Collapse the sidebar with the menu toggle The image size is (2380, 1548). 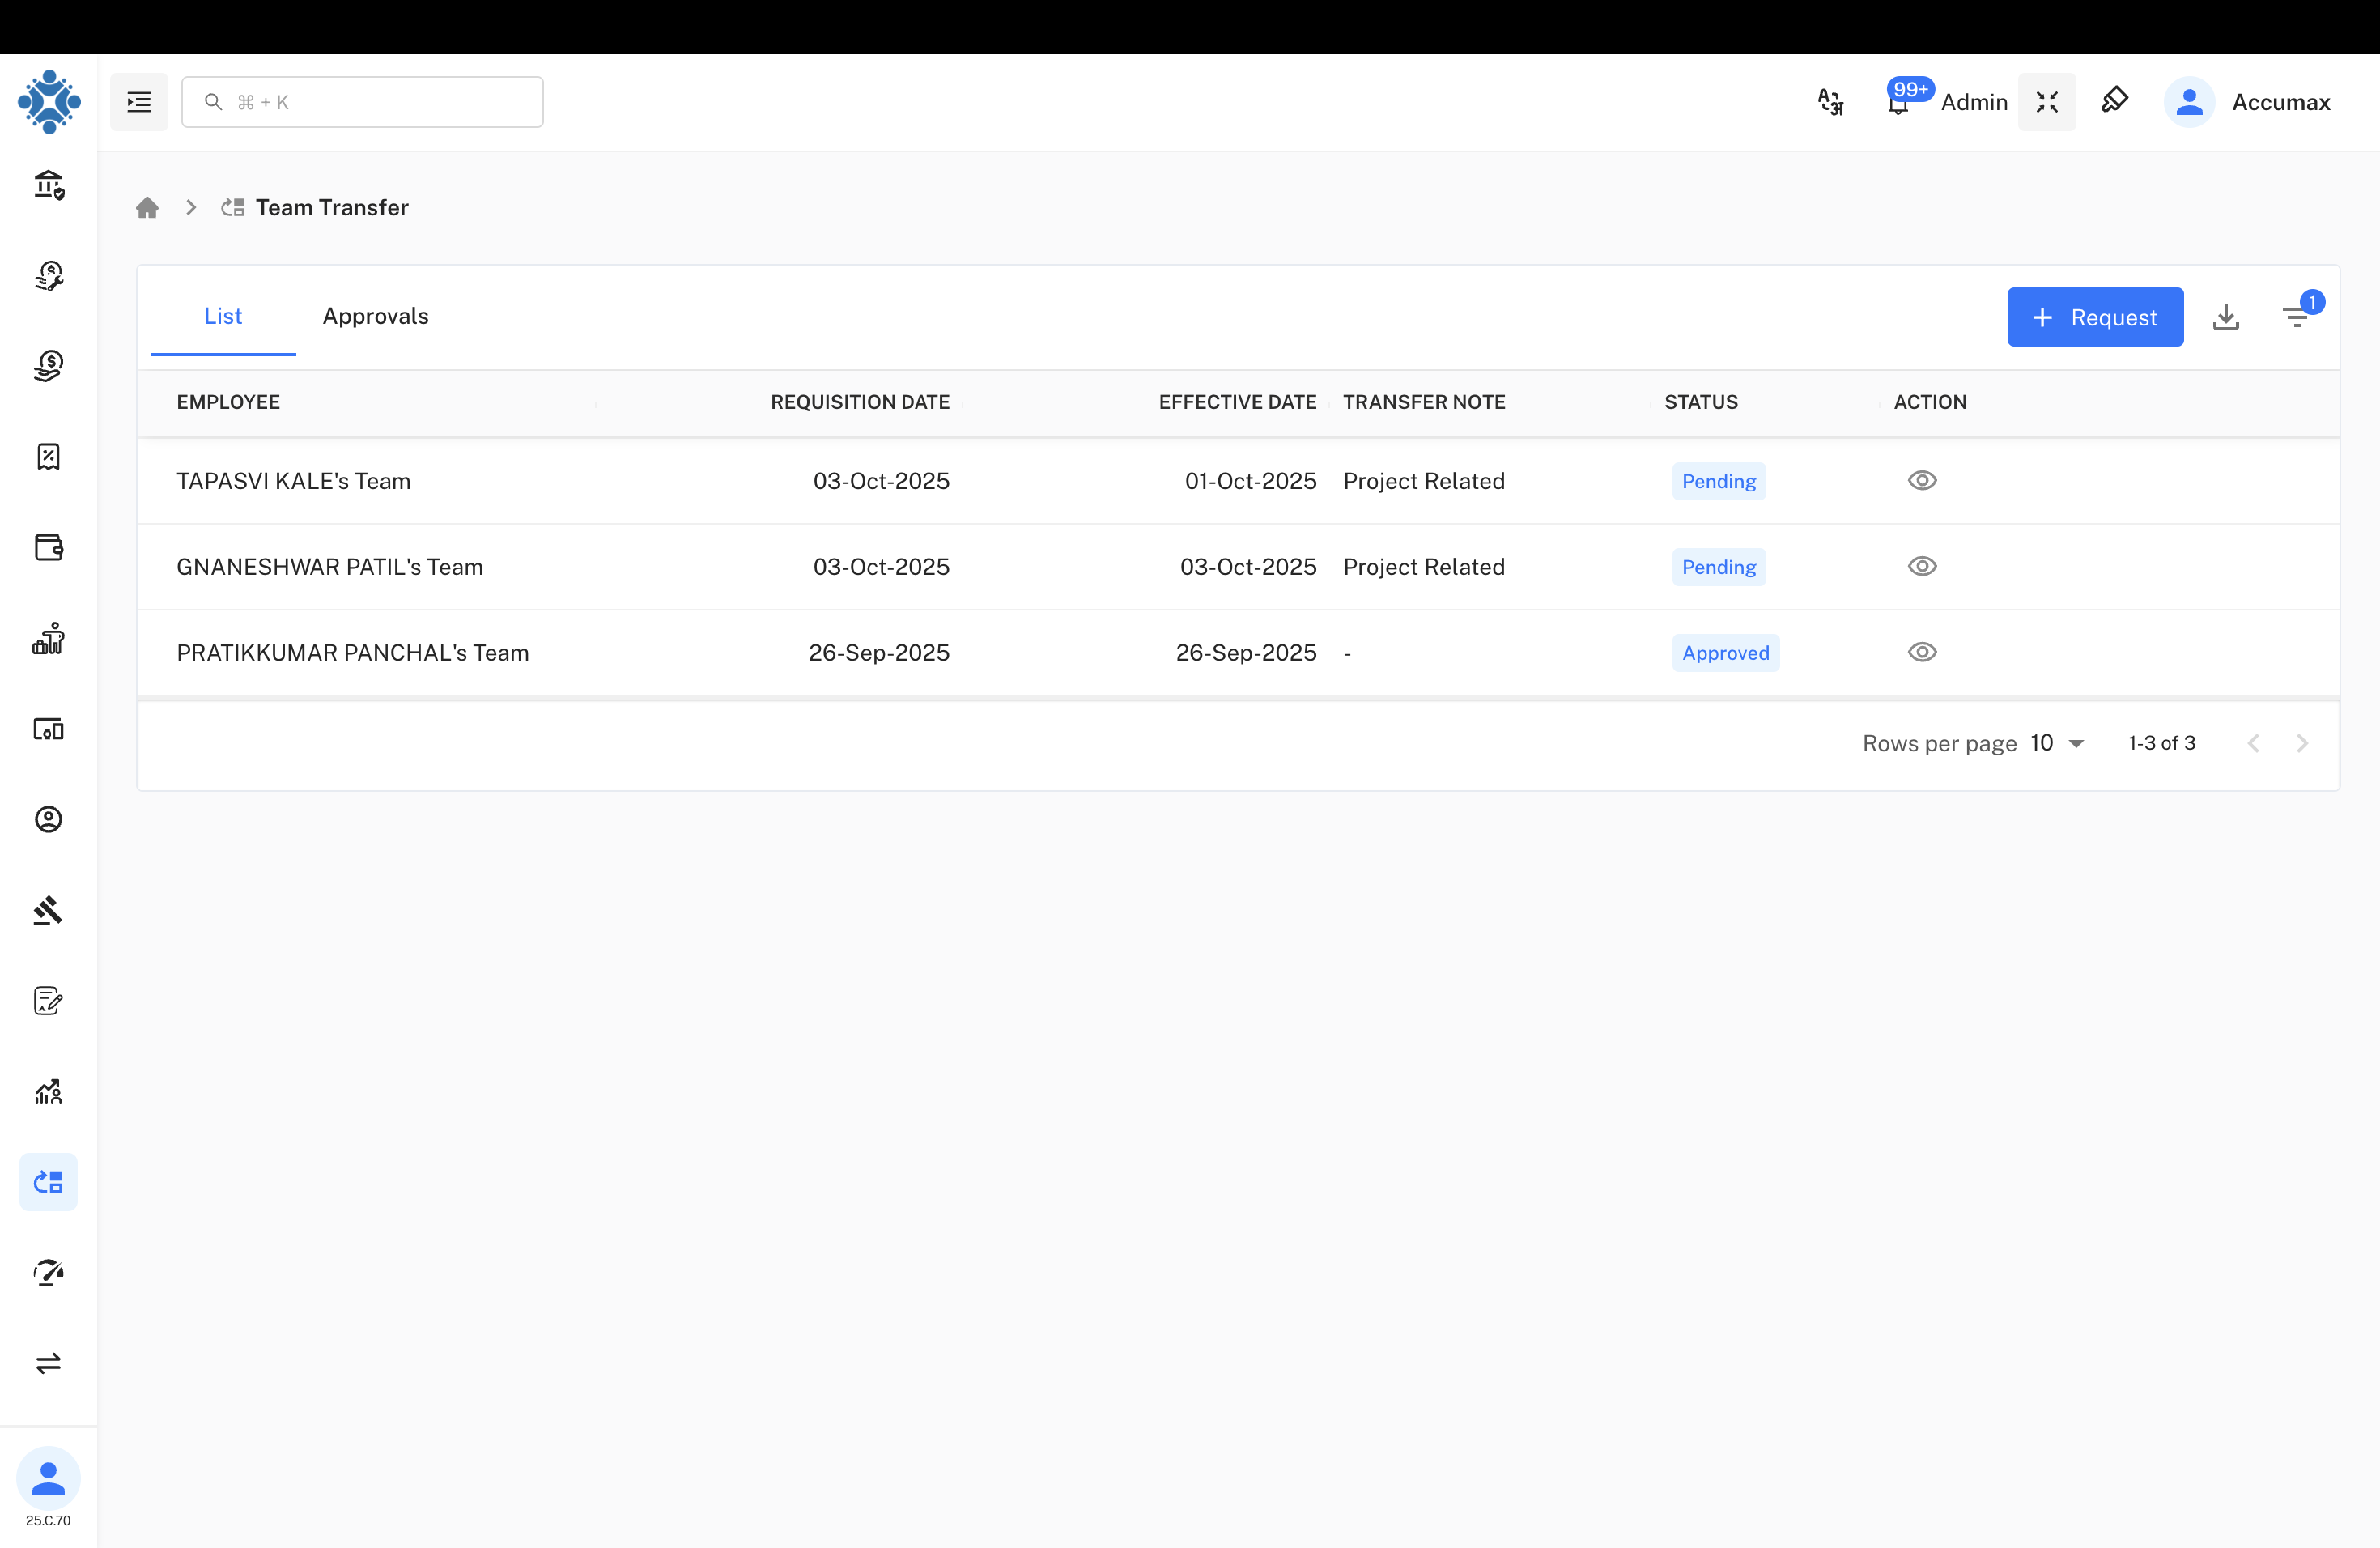tap(138, 101)
